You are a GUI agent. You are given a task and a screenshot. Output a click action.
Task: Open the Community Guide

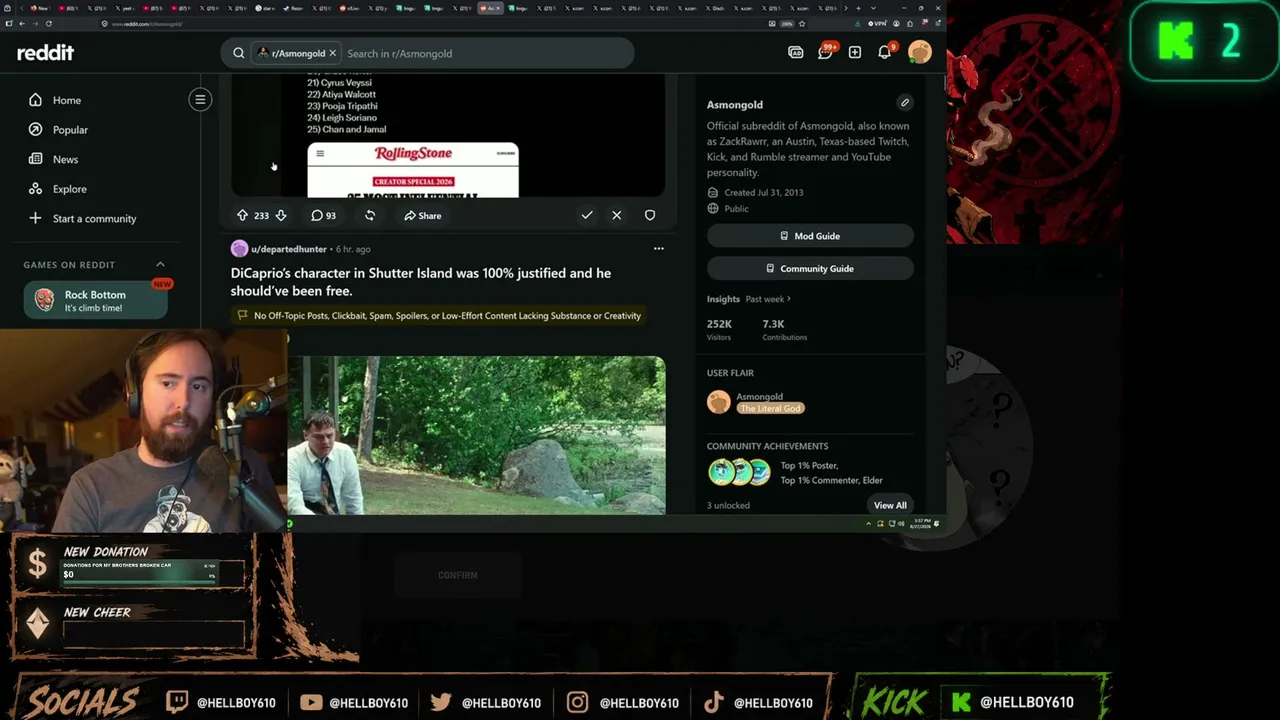[x=810, y=268]
